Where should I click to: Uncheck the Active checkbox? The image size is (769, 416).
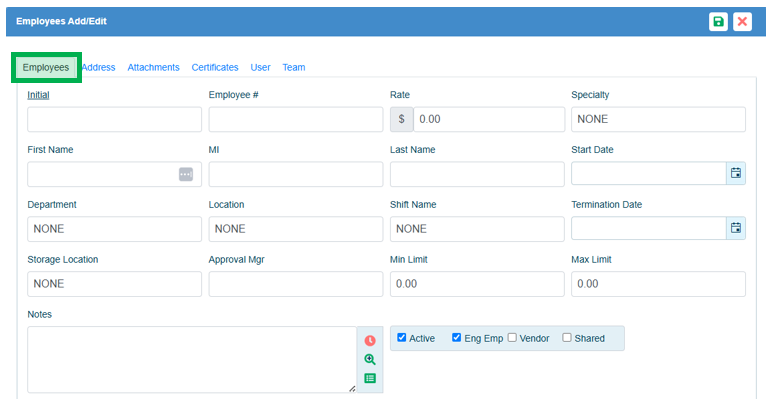pyautogui.click(x=402, y=338)
